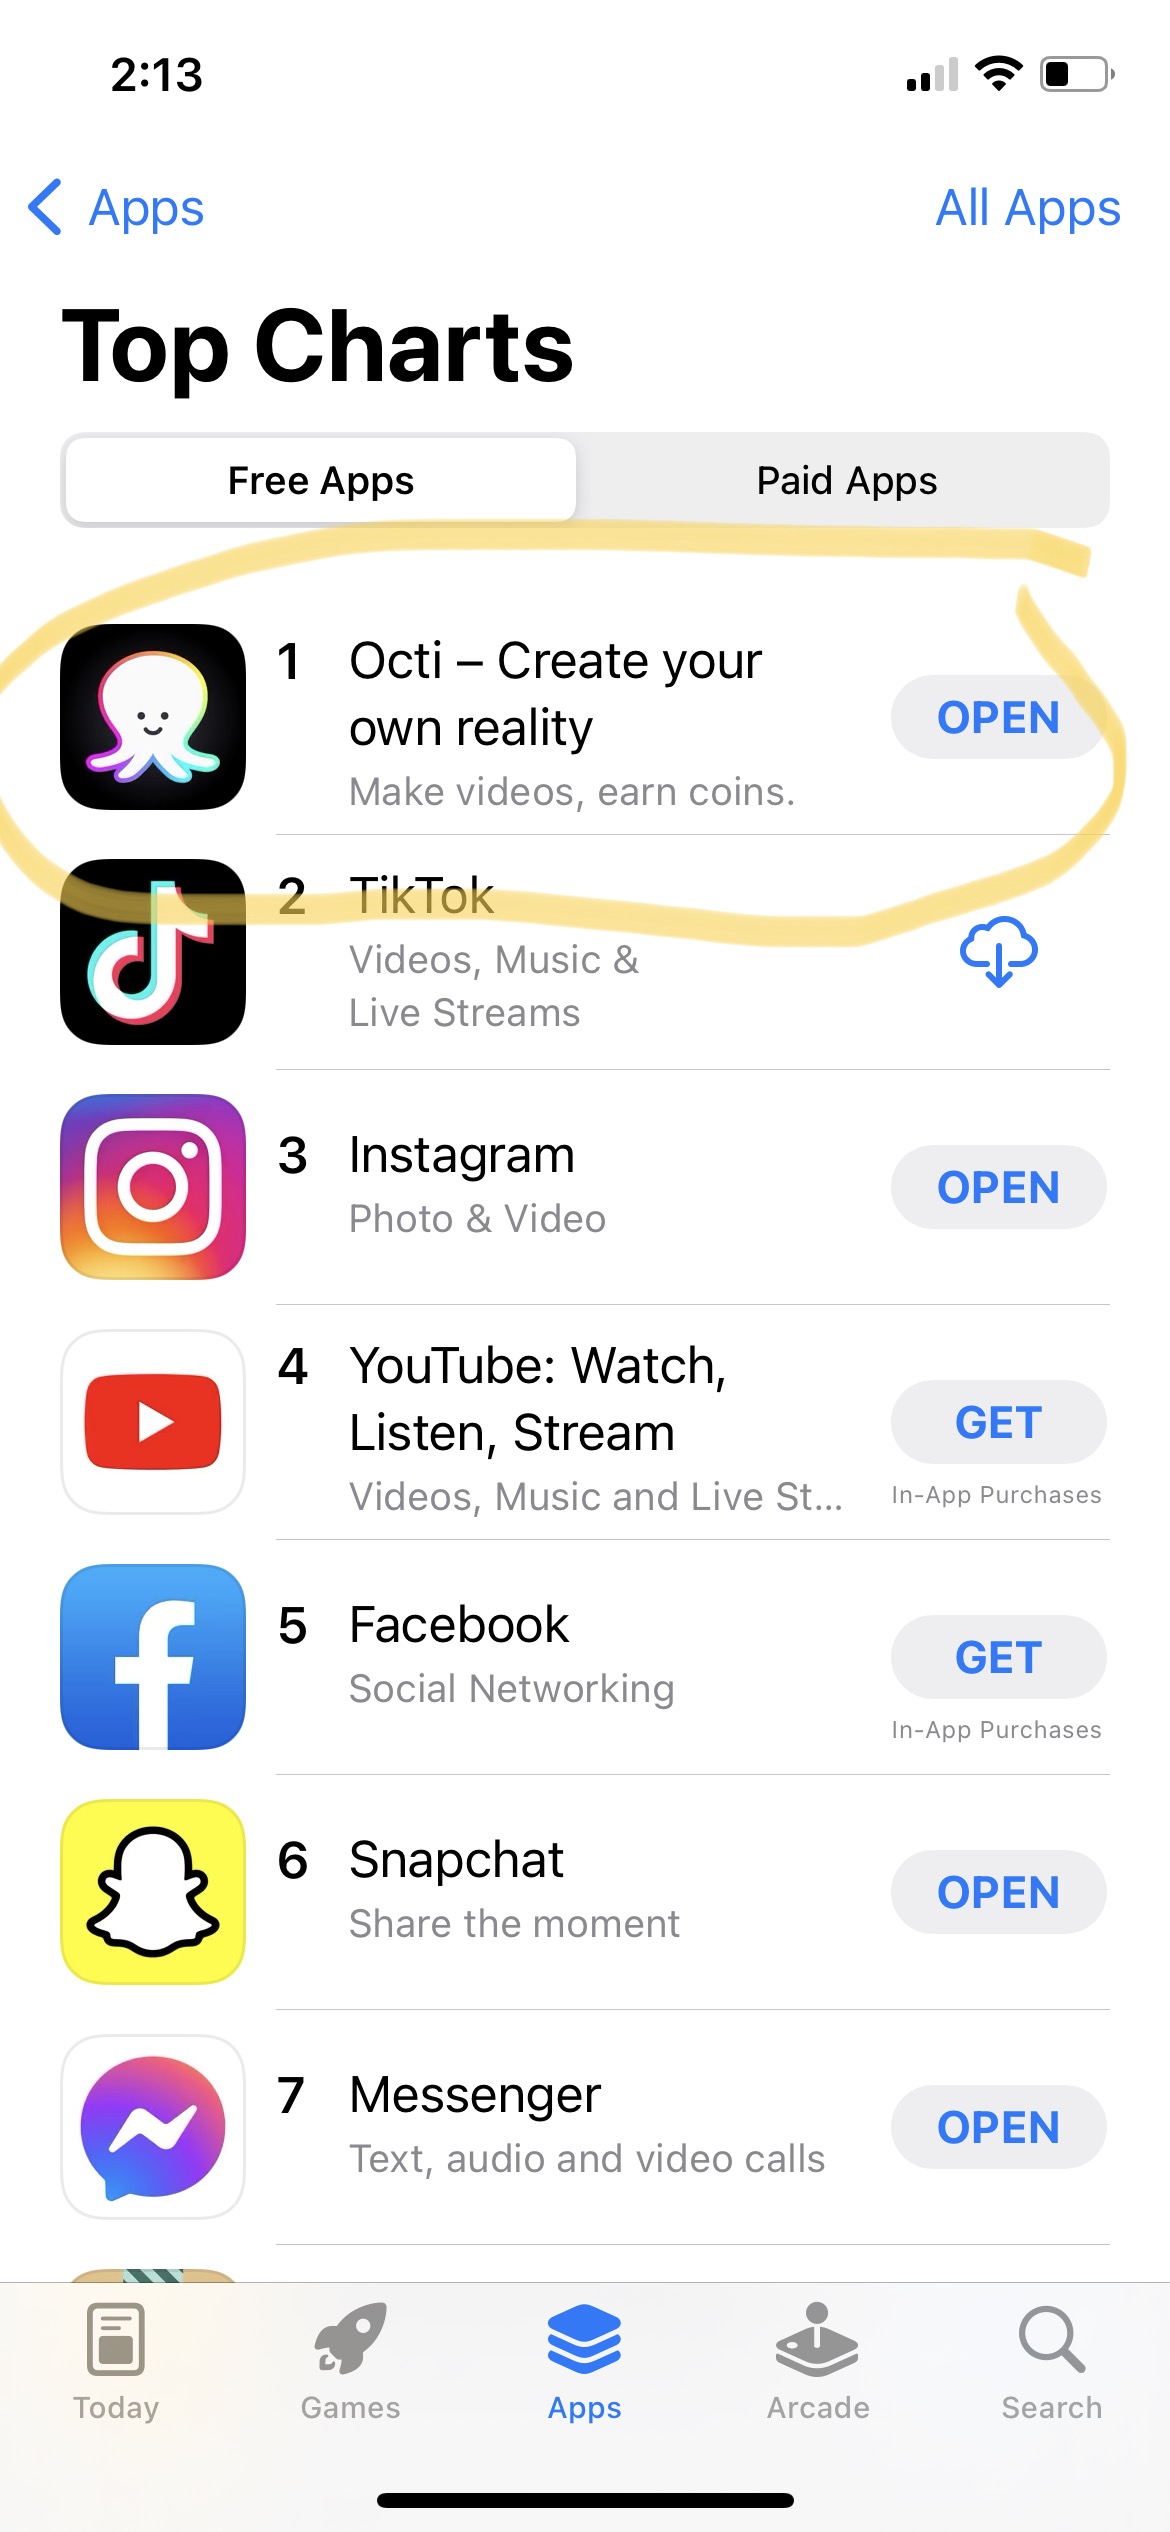Screen dimensions: 1170x2532
Task: Tap the Messenger app icon
Action: (x=153, y=2127)
